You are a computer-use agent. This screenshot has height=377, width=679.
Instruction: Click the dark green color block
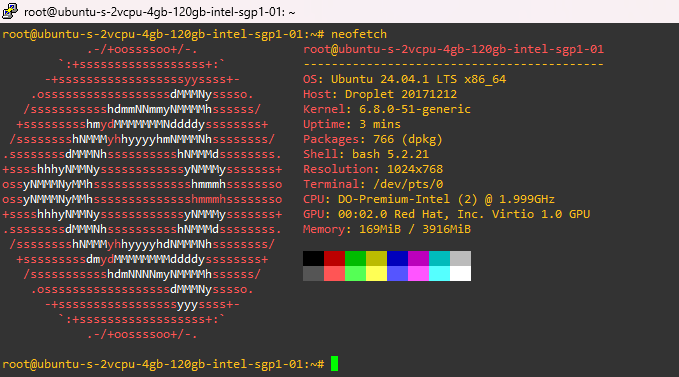356,258
